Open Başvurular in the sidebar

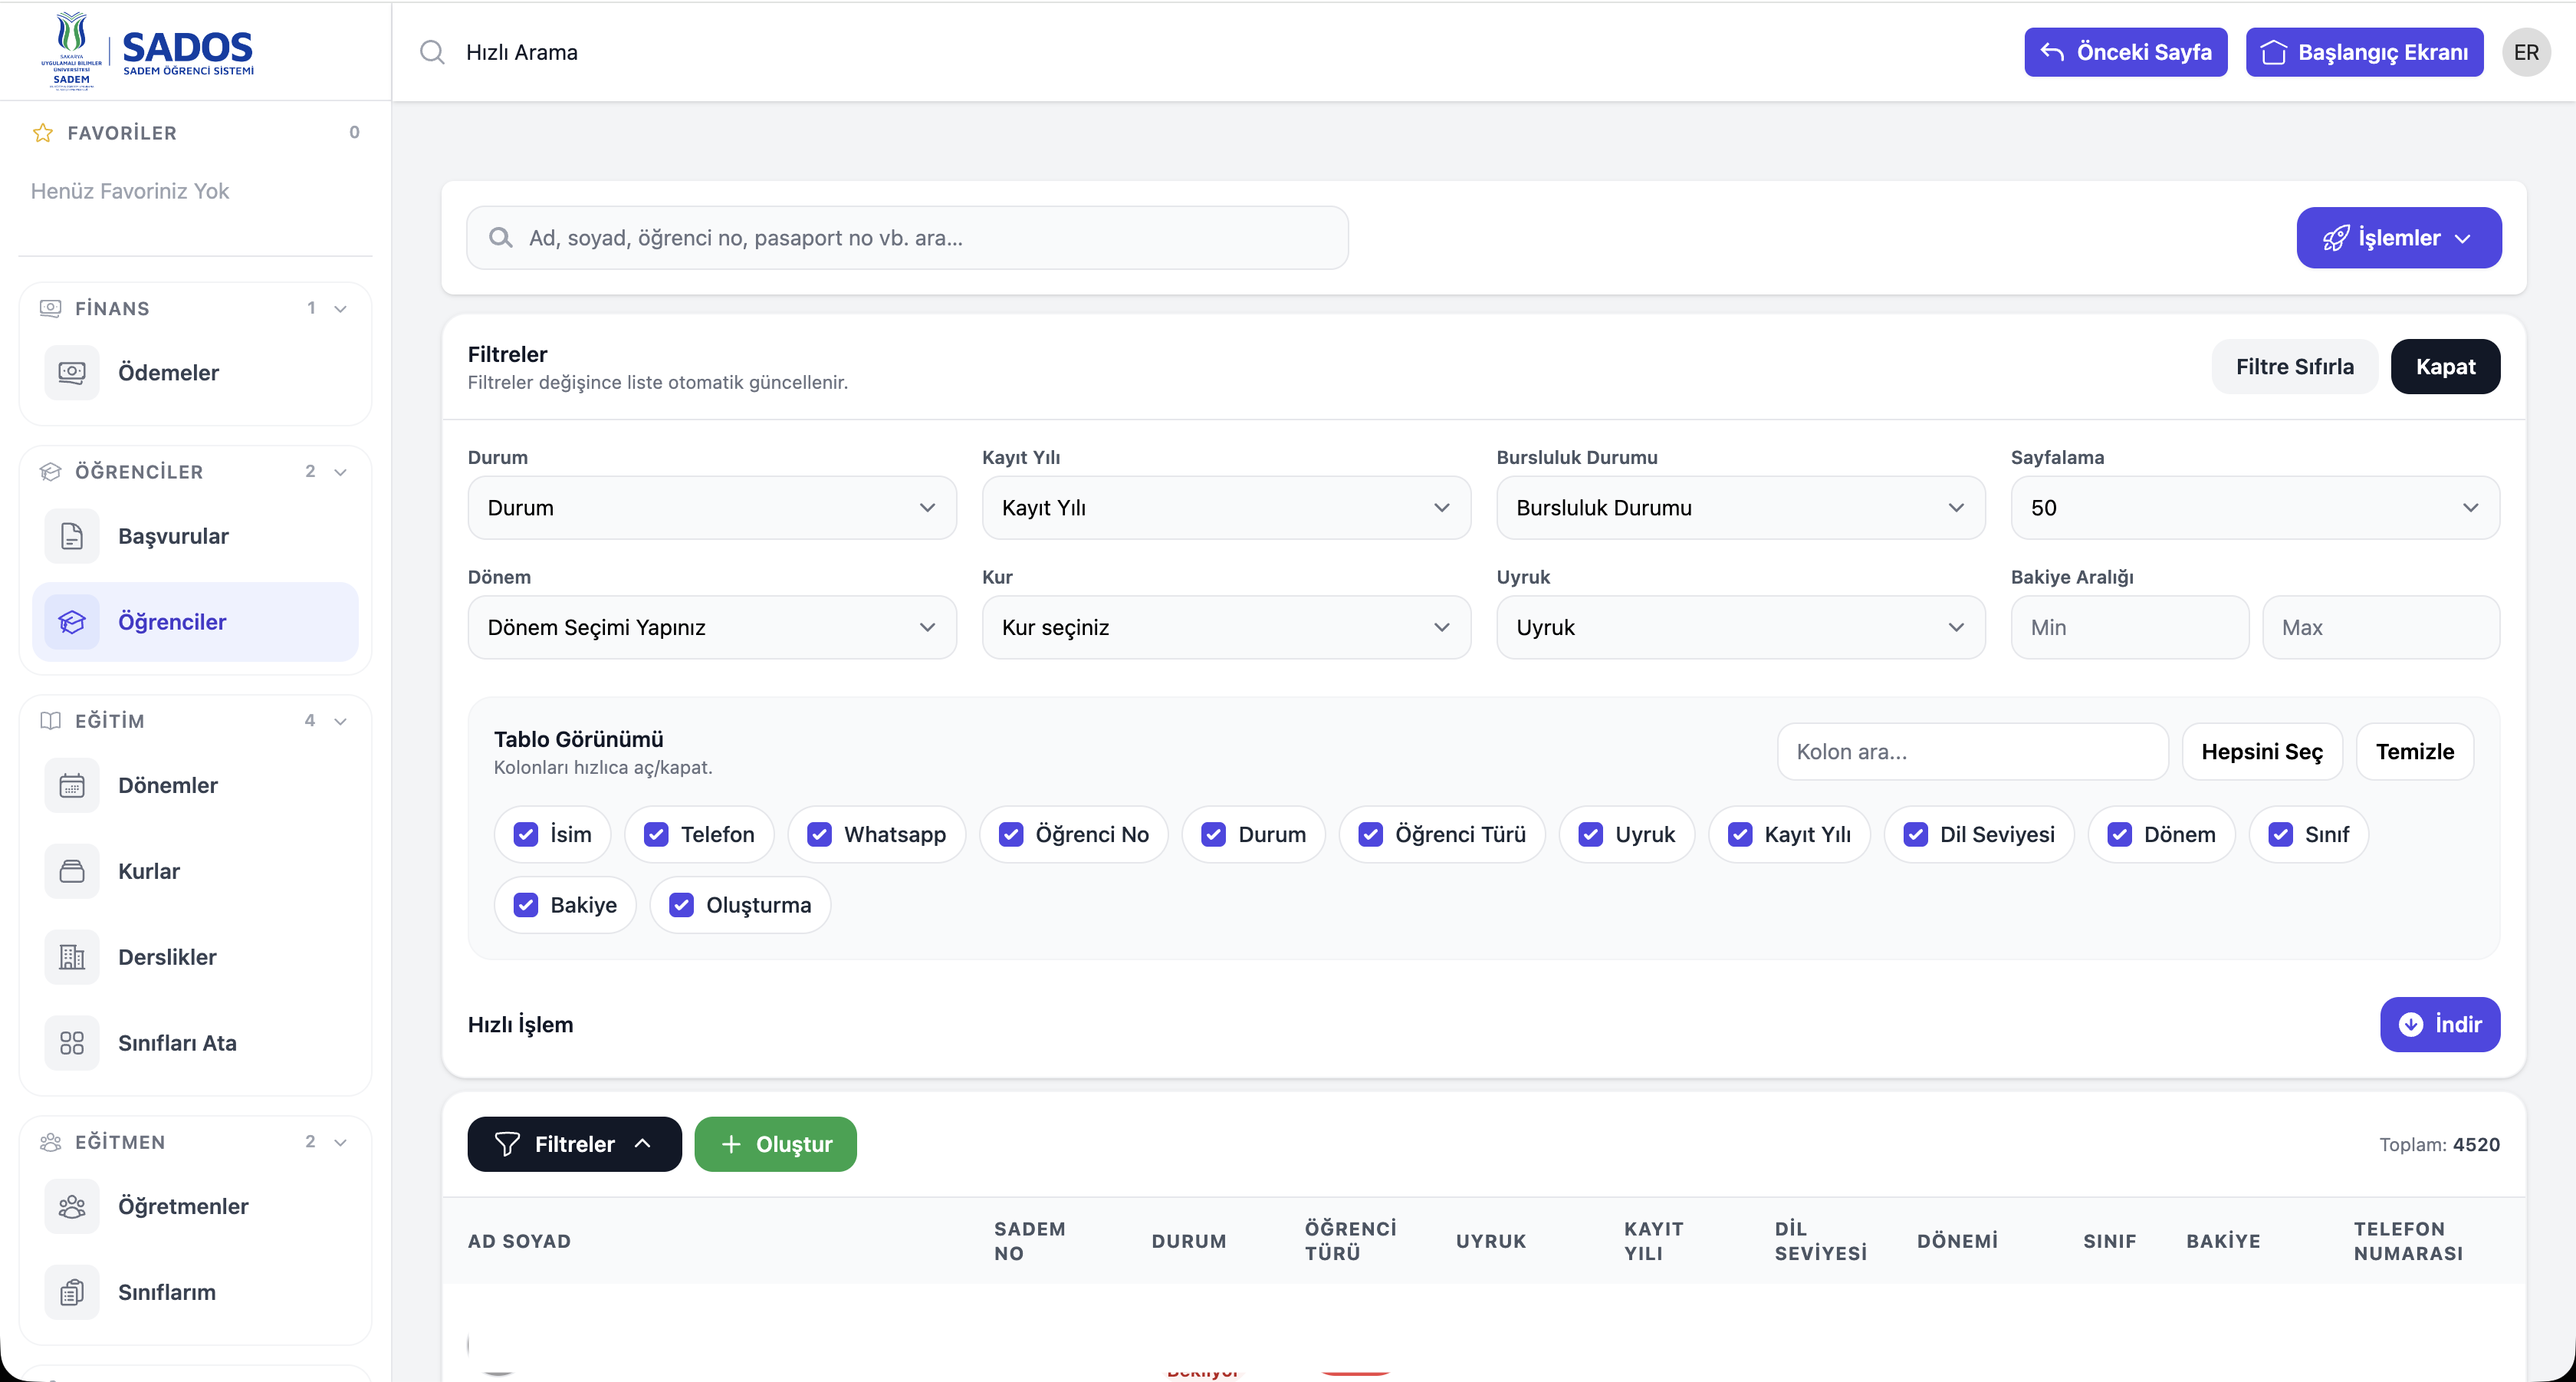[195, 536]
